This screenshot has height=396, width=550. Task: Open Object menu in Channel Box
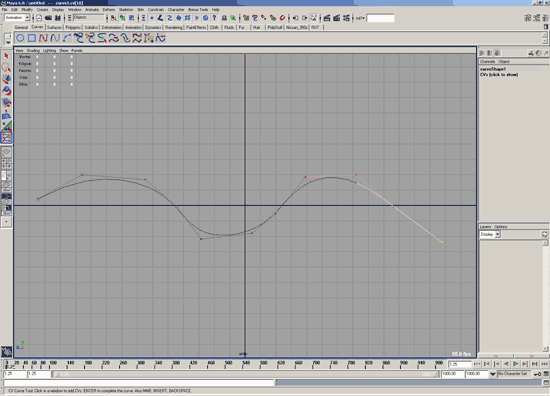pyautogui.click(x=504, y=61)
